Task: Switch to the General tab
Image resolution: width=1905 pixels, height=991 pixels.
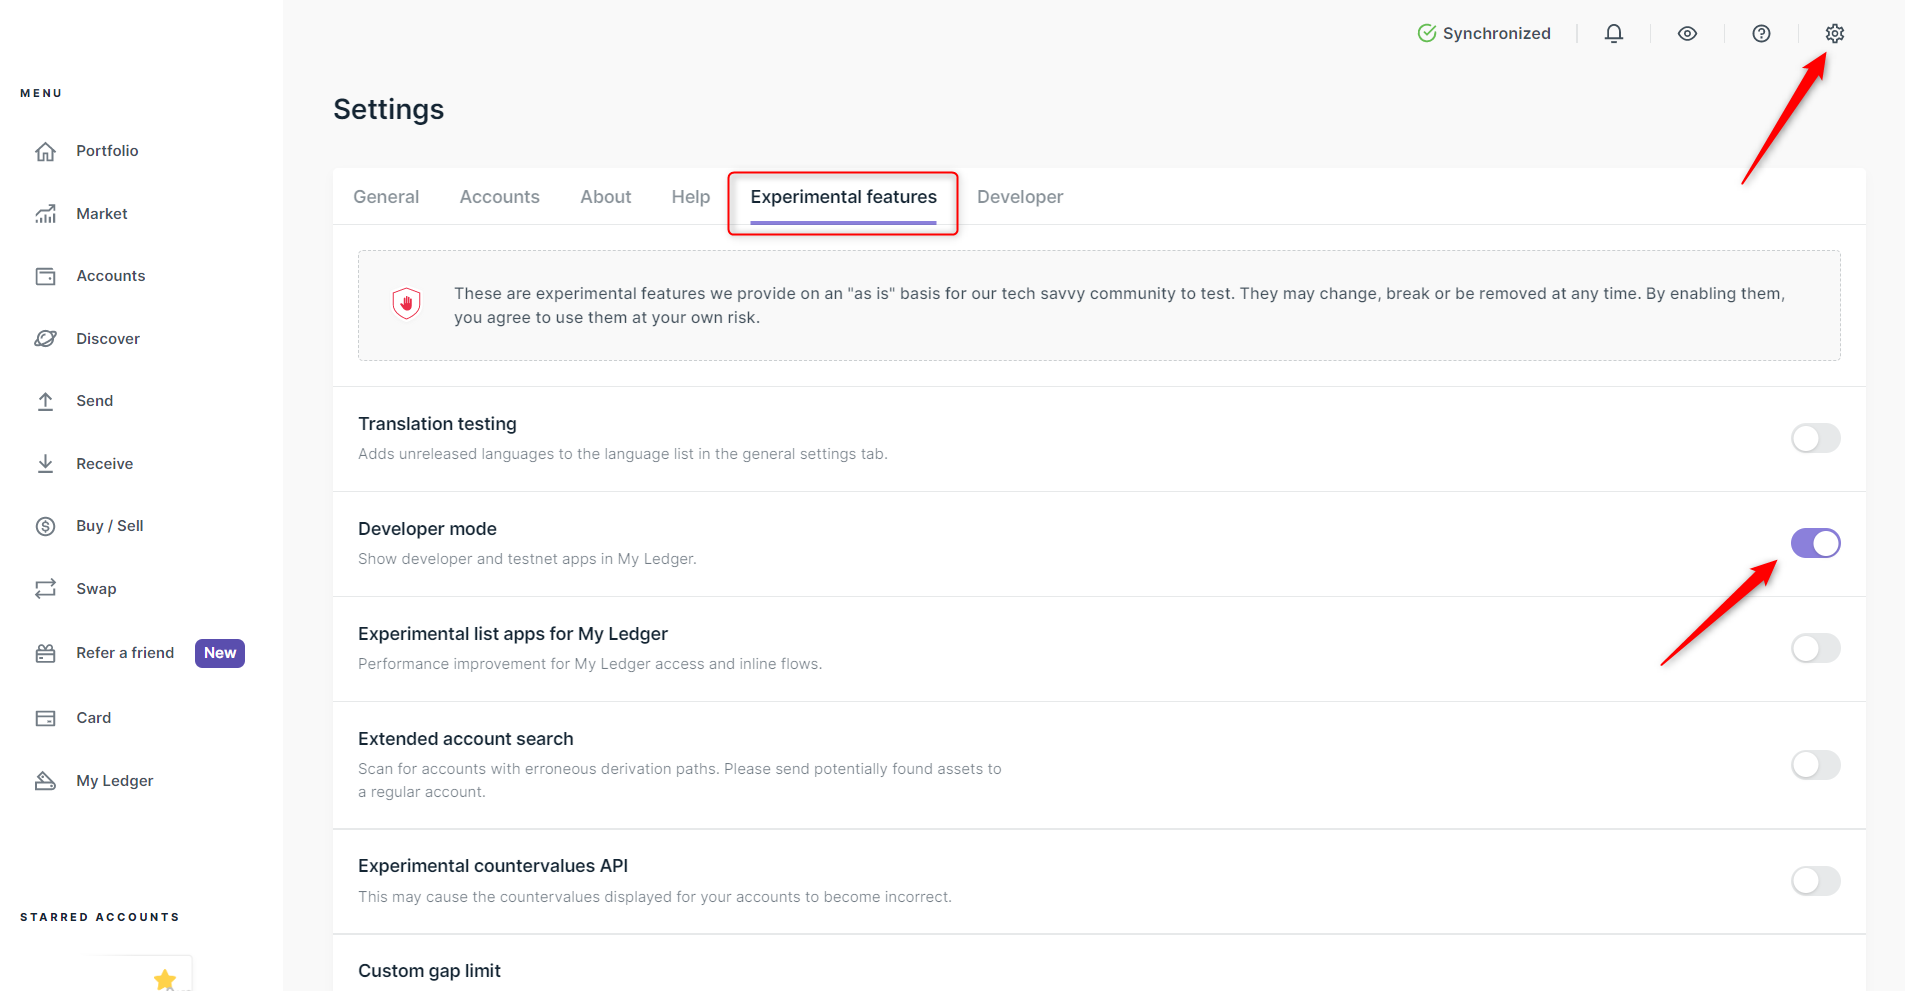Action: [x=386, y=197]
